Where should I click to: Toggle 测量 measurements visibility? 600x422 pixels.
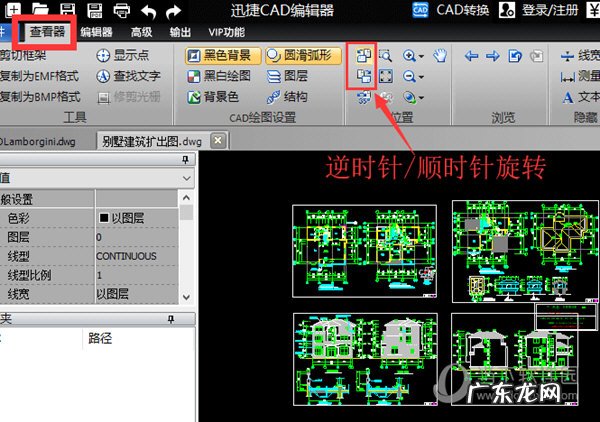tap(580, 77)
